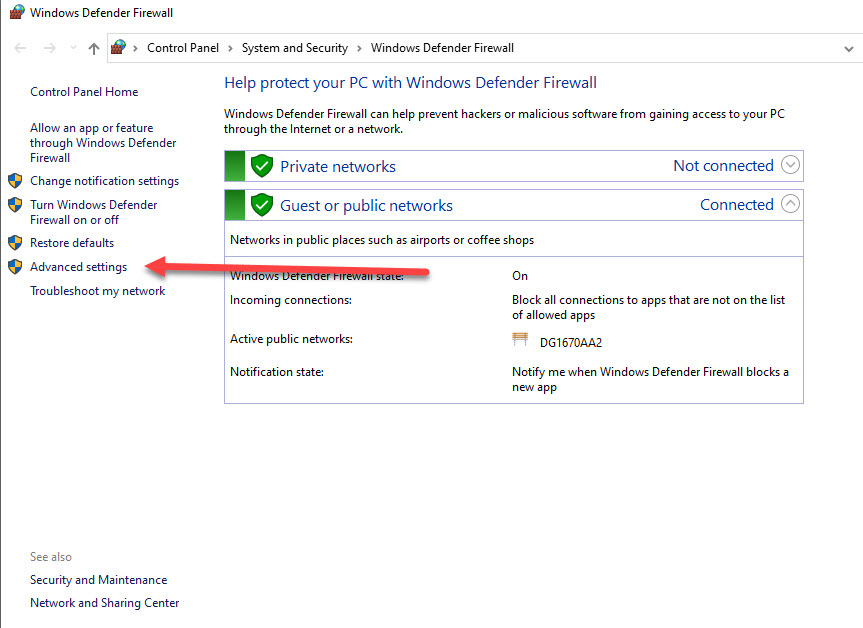Viewport: 863px width, 628px height.
Task: Click green shield icon for Guest or public networks
Action: 262,205
